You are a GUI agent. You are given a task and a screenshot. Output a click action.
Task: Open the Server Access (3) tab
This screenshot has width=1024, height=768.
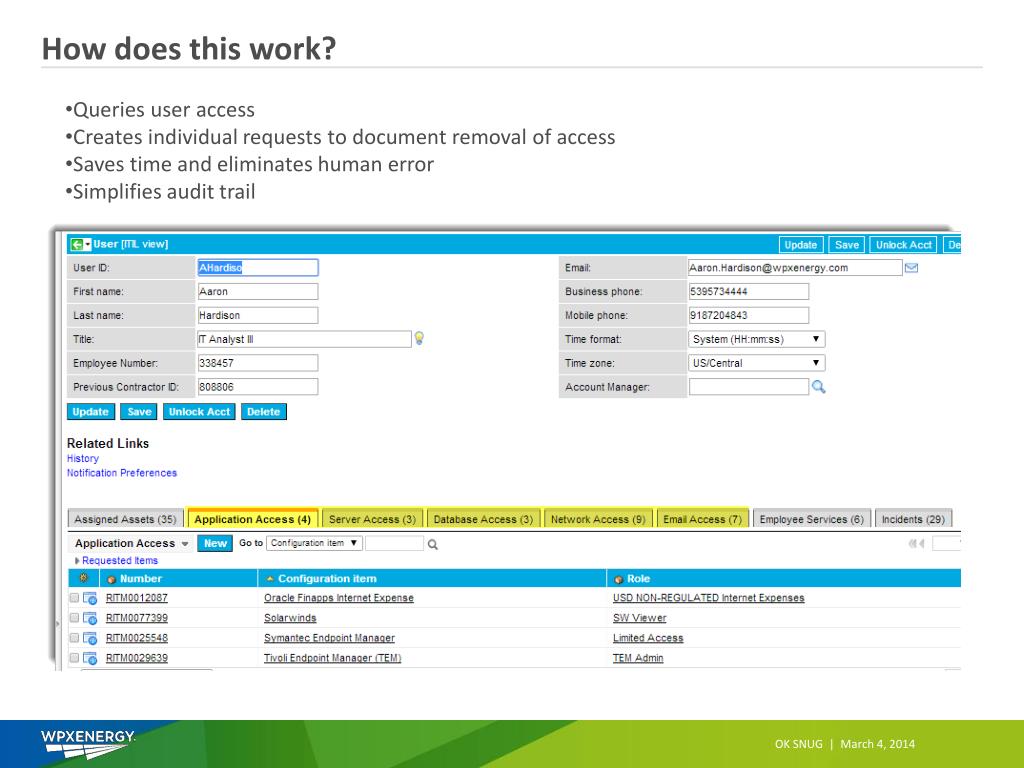pyautogui.click(x=372, y=519)
